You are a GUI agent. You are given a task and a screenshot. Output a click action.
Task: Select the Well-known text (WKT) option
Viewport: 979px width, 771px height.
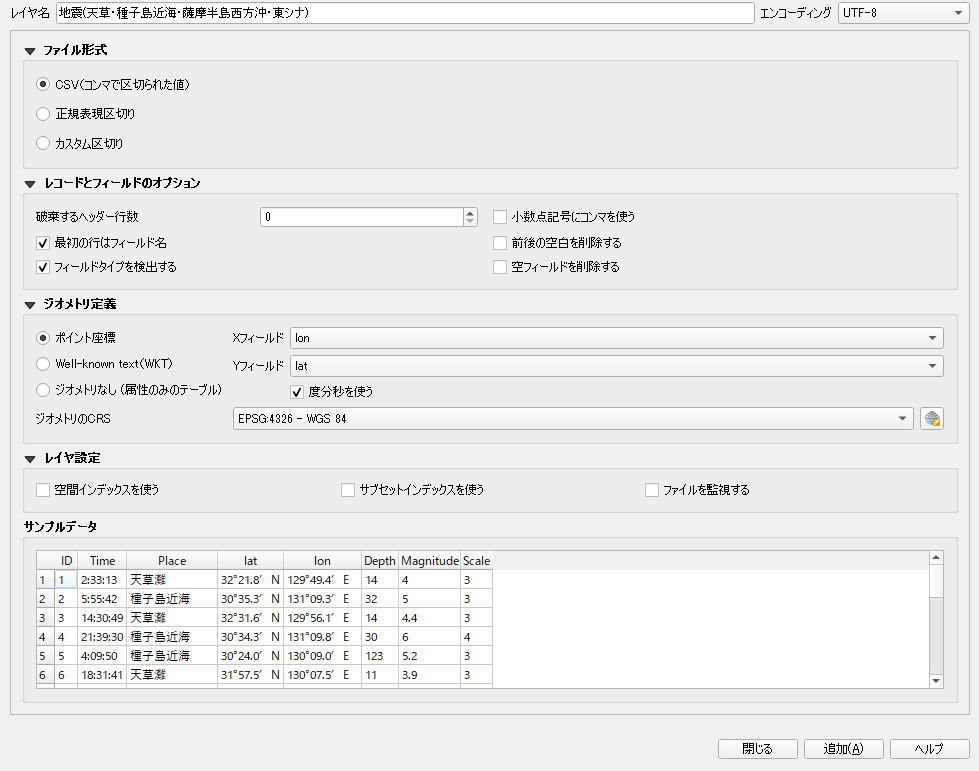click(41, 364)
